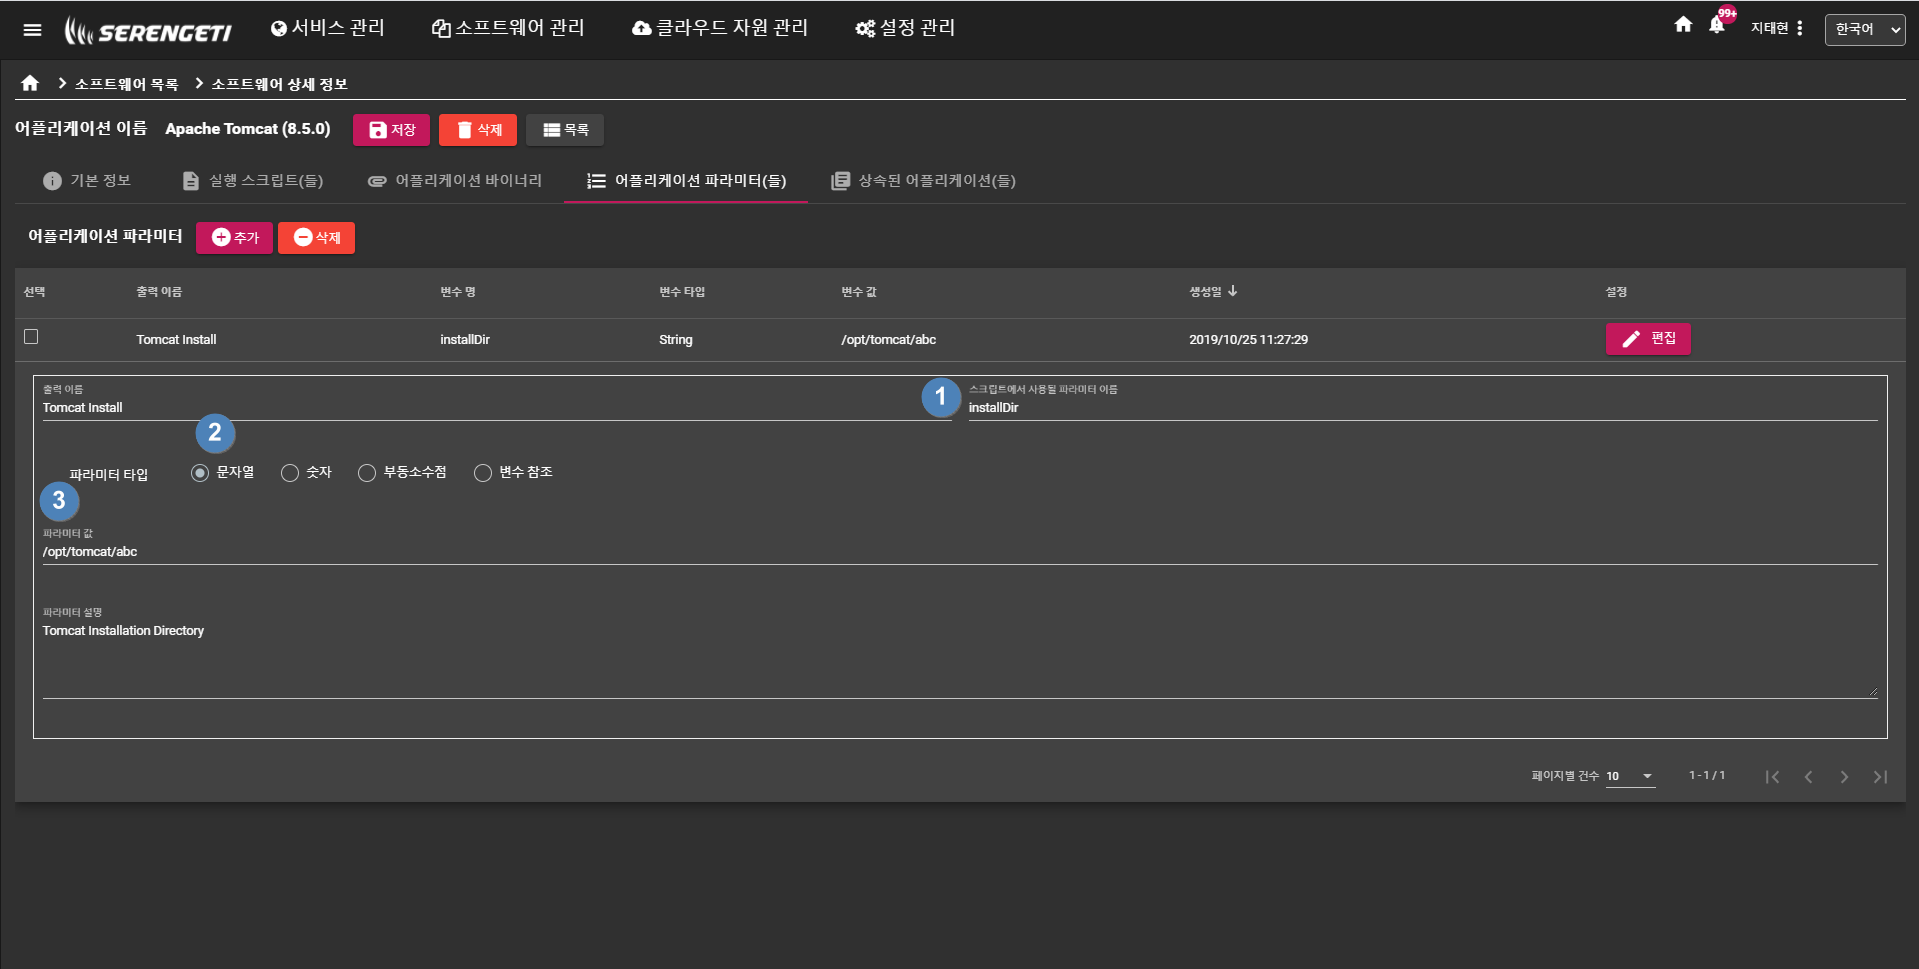Viewport: 1919px width, 969px height.
Task: Open user options three-dot menu
Action: pyautogui.click(x=1799, y=29)
